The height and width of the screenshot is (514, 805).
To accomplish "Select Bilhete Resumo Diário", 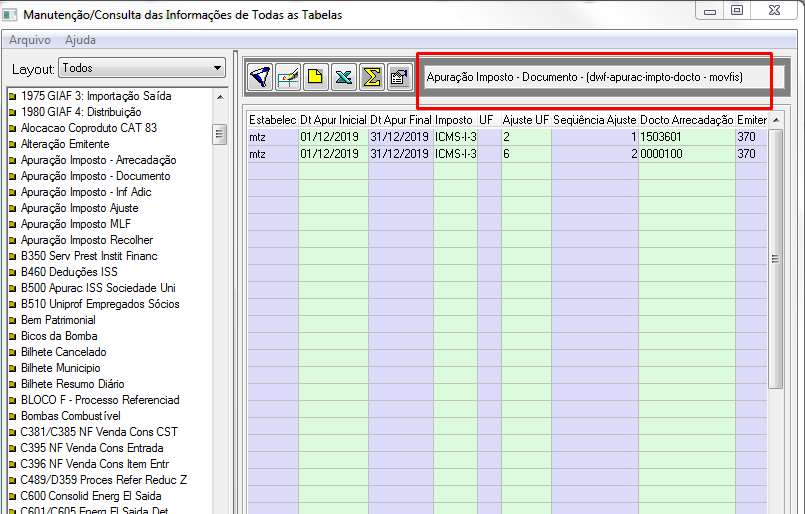I will [72, 384].
